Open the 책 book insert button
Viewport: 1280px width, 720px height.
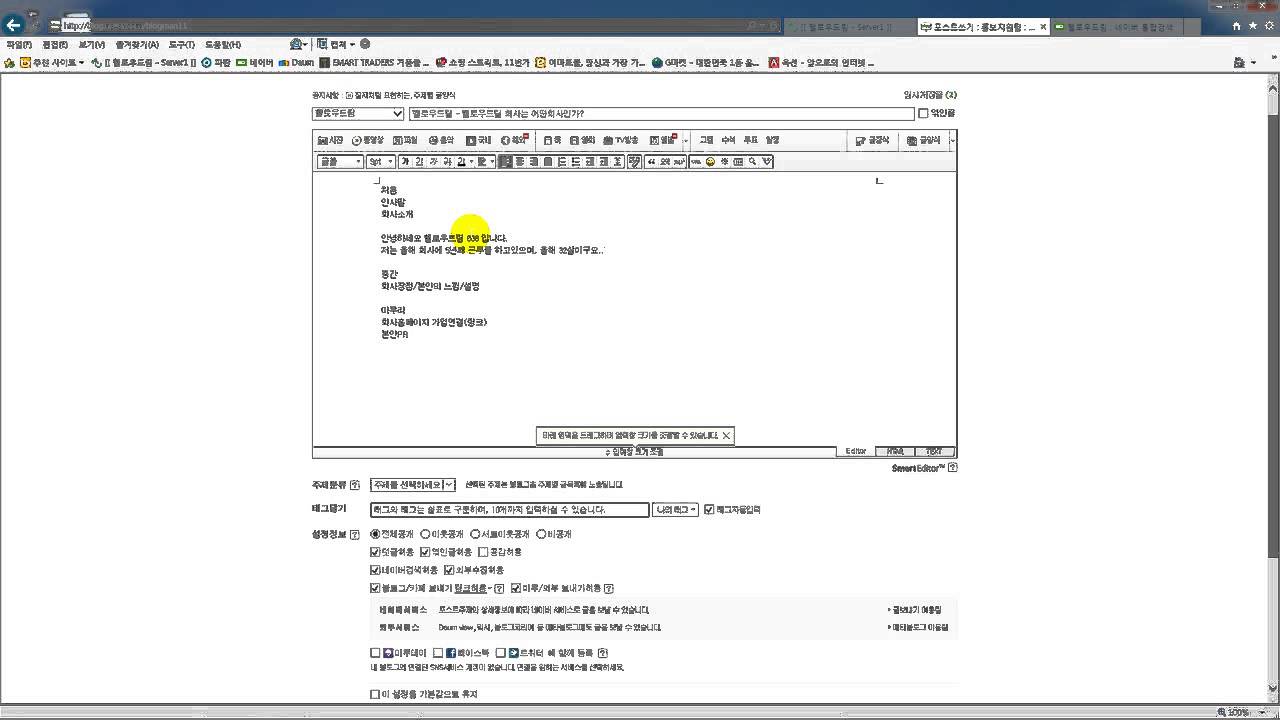pyautogui.click(x=552, y=140)
